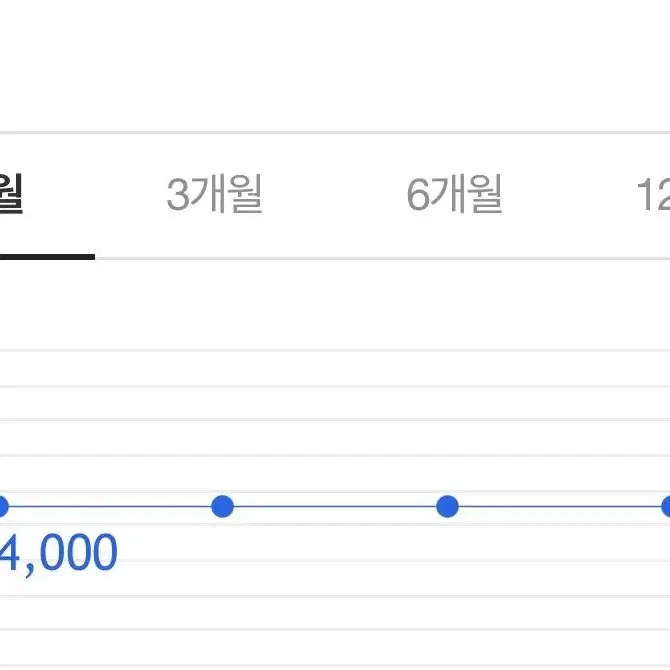This screenshot has height=670, width=670.
Task: Click the chart data point beneath 6개월
Action: point(447,506)
